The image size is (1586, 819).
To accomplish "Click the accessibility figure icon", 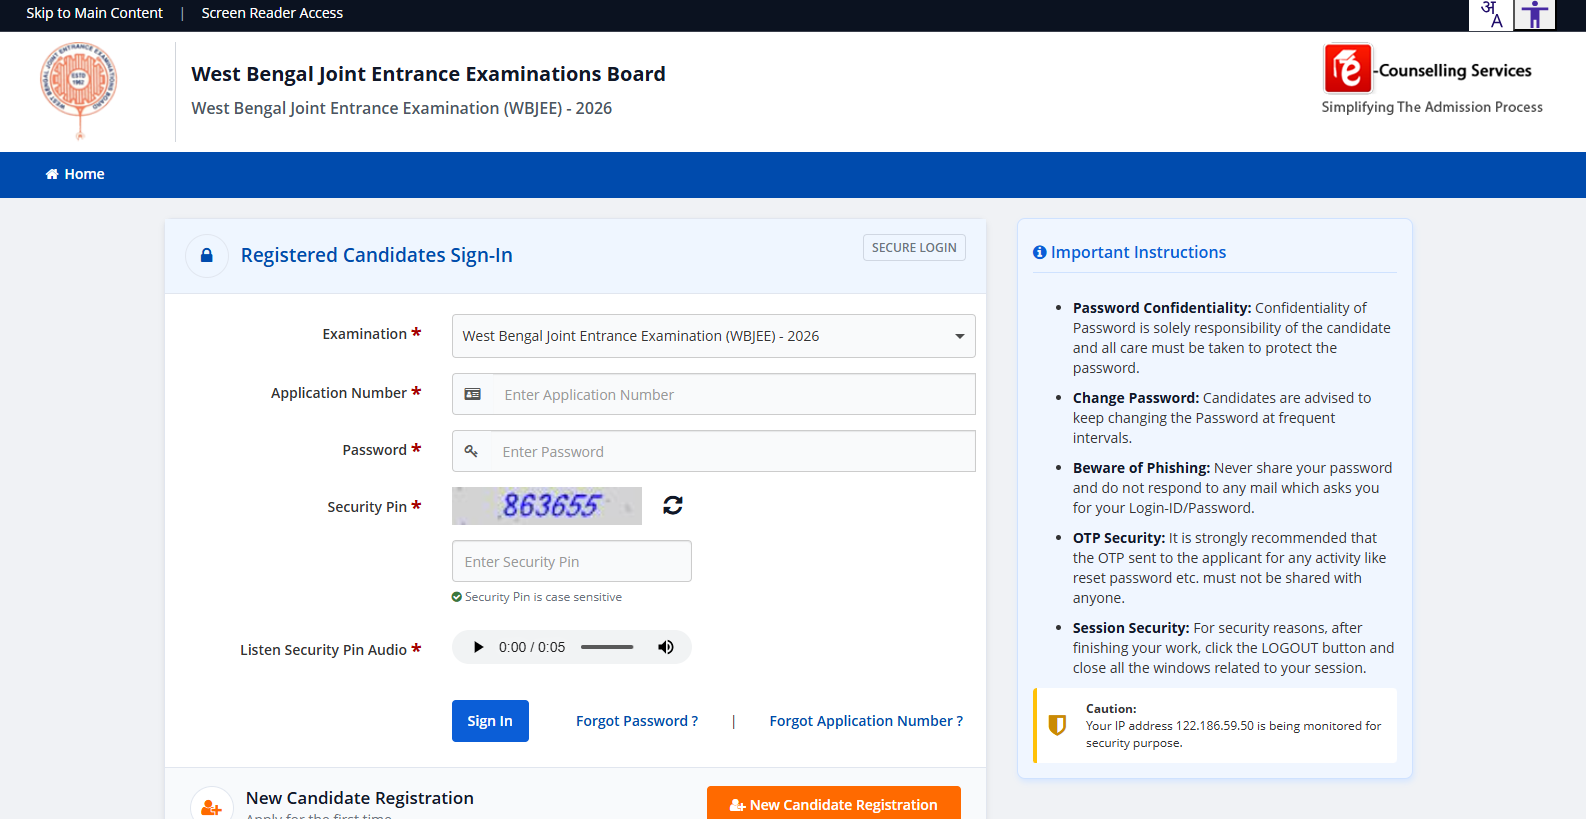I will point(1534,15).
